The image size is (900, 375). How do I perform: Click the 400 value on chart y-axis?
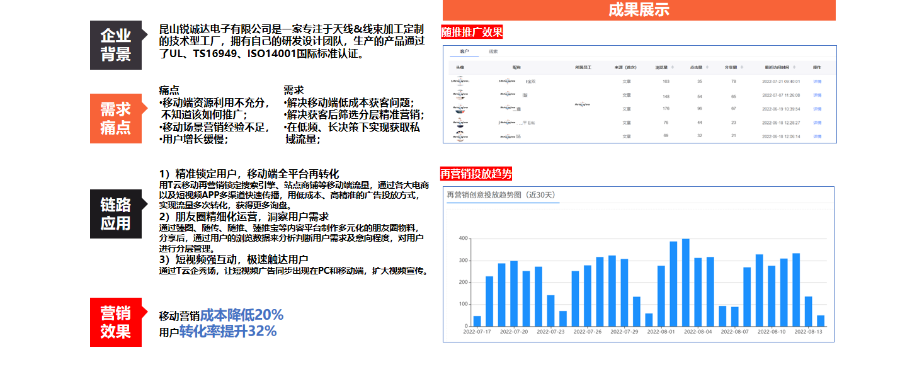click(464, 238)
